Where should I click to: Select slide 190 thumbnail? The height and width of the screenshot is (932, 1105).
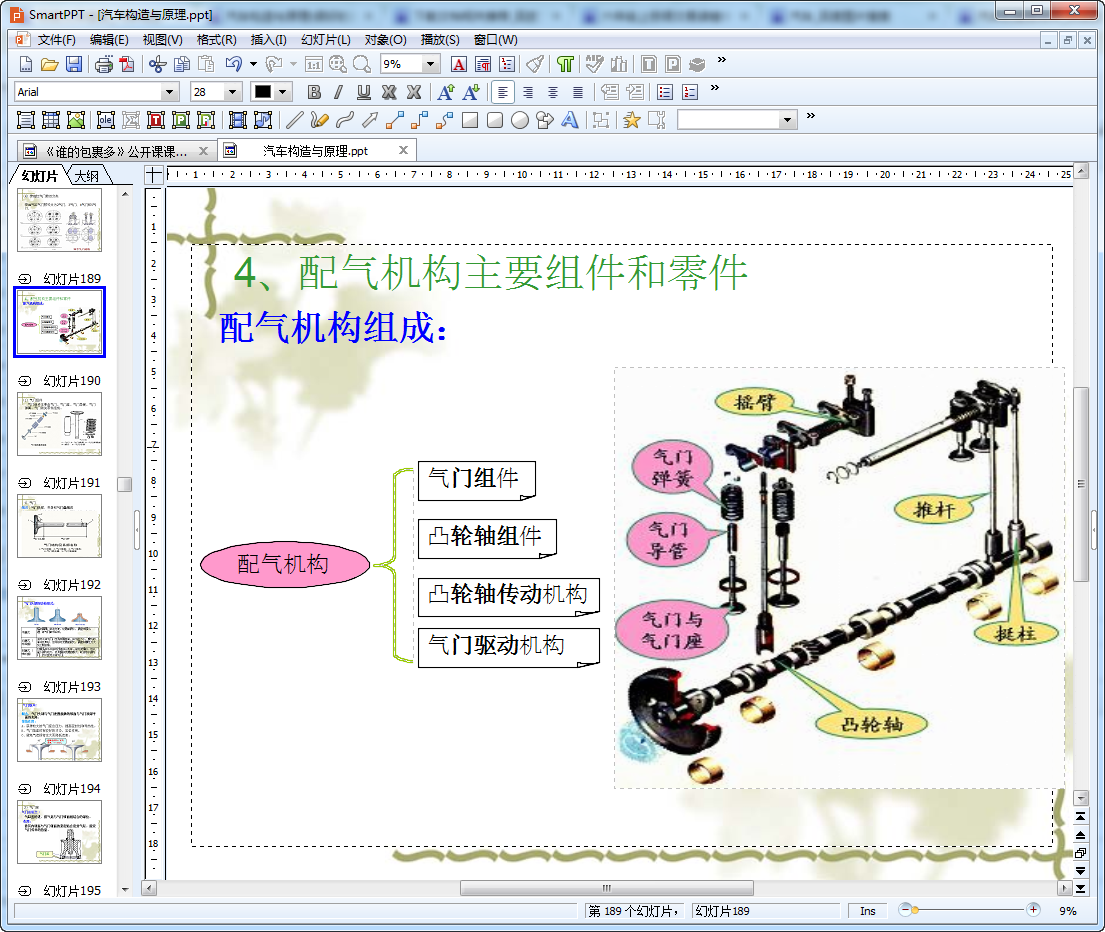pyautogui.click(x=59, y=424)
